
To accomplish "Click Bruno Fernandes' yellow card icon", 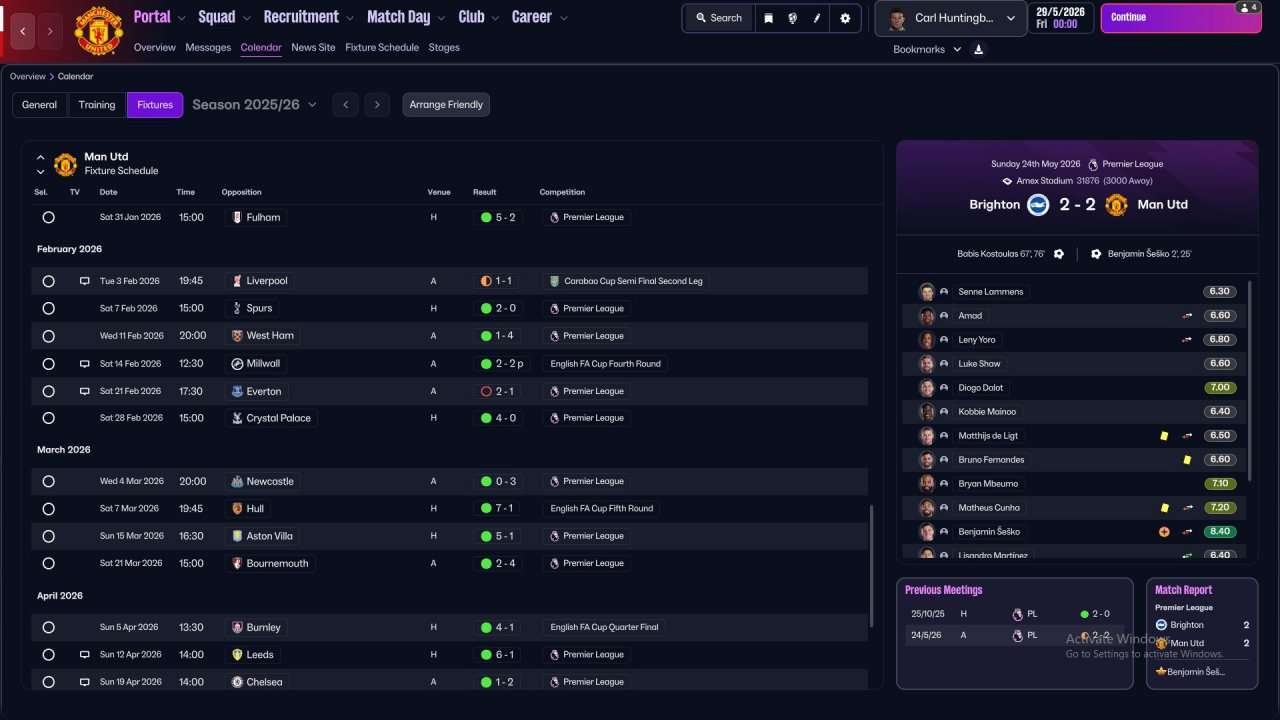I will [x=1187, y=460].
